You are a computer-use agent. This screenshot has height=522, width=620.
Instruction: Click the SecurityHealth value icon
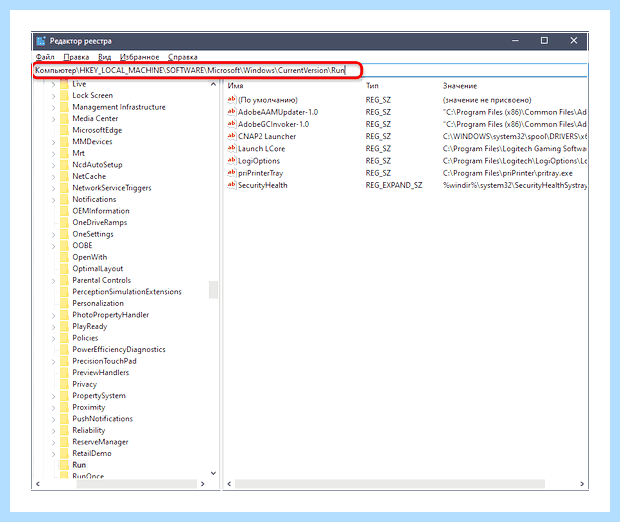[x=232, y=185]
